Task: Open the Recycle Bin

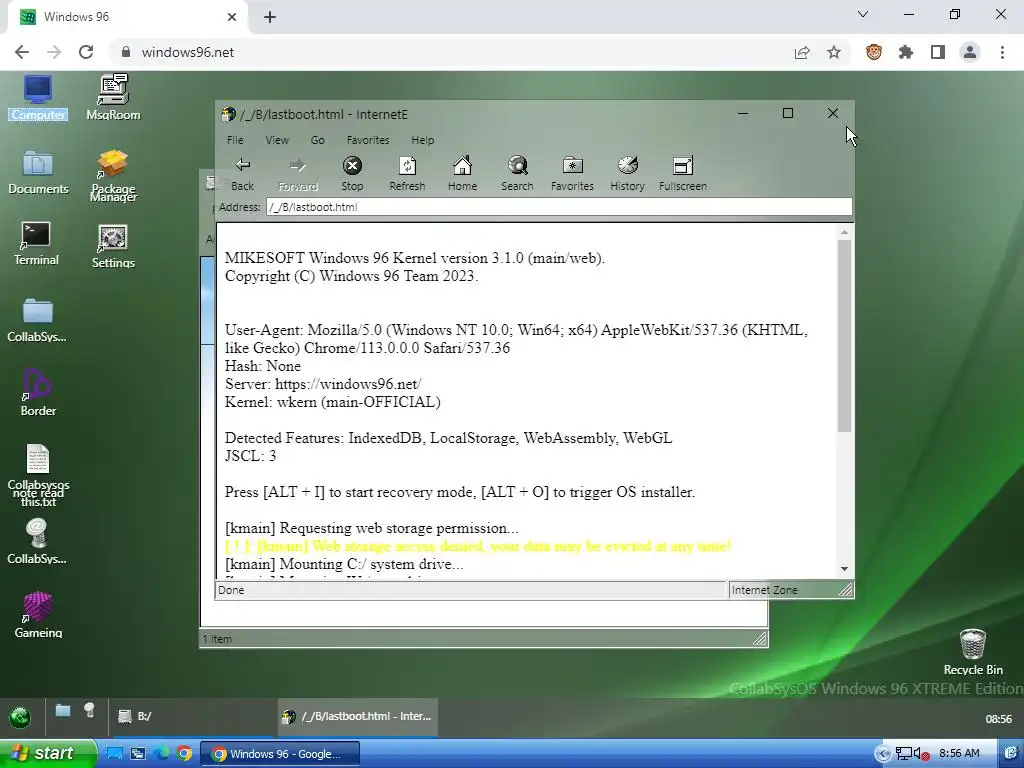Action: 972,652
